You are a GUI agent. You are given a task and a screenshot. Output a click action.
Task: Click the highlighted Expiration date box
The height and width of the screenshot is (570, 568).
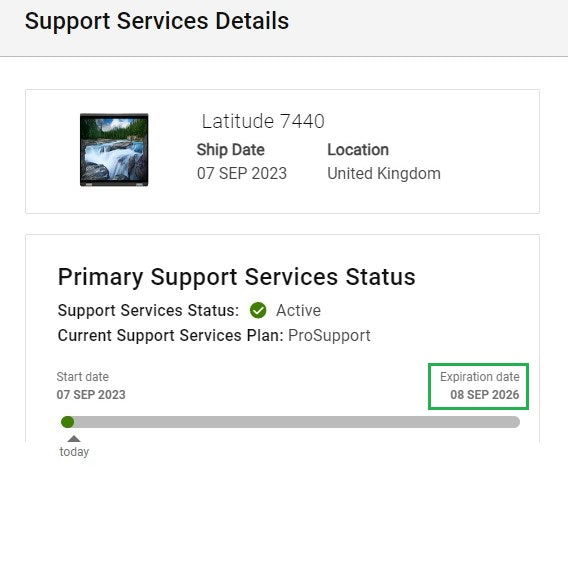[479, 386]
